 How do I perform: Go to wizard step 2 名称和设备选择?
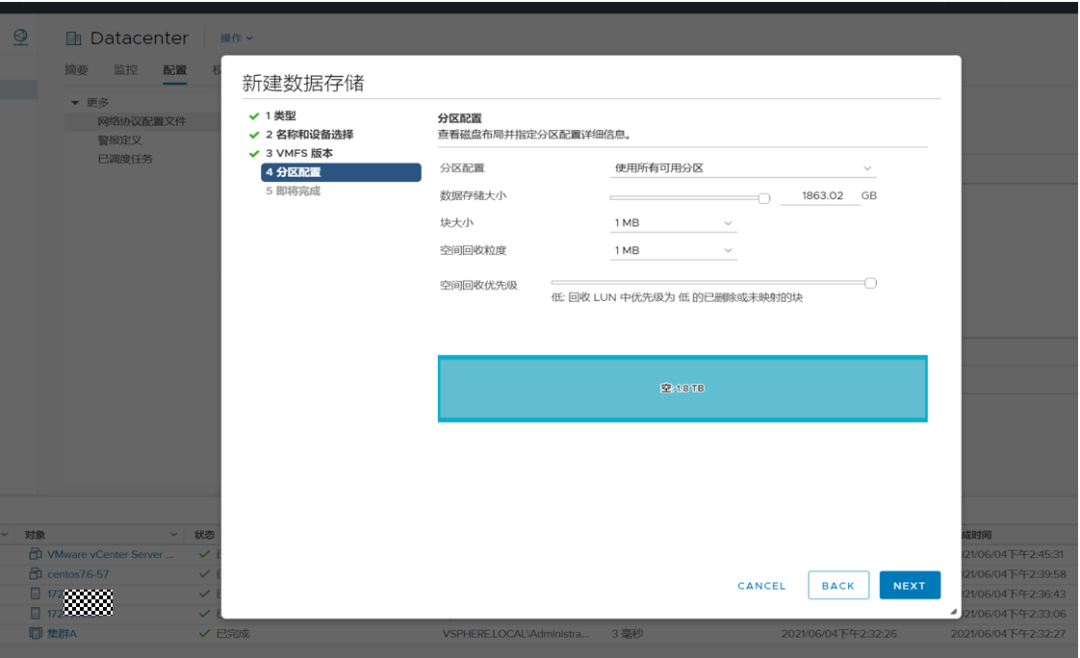click(x=309, y=134)
